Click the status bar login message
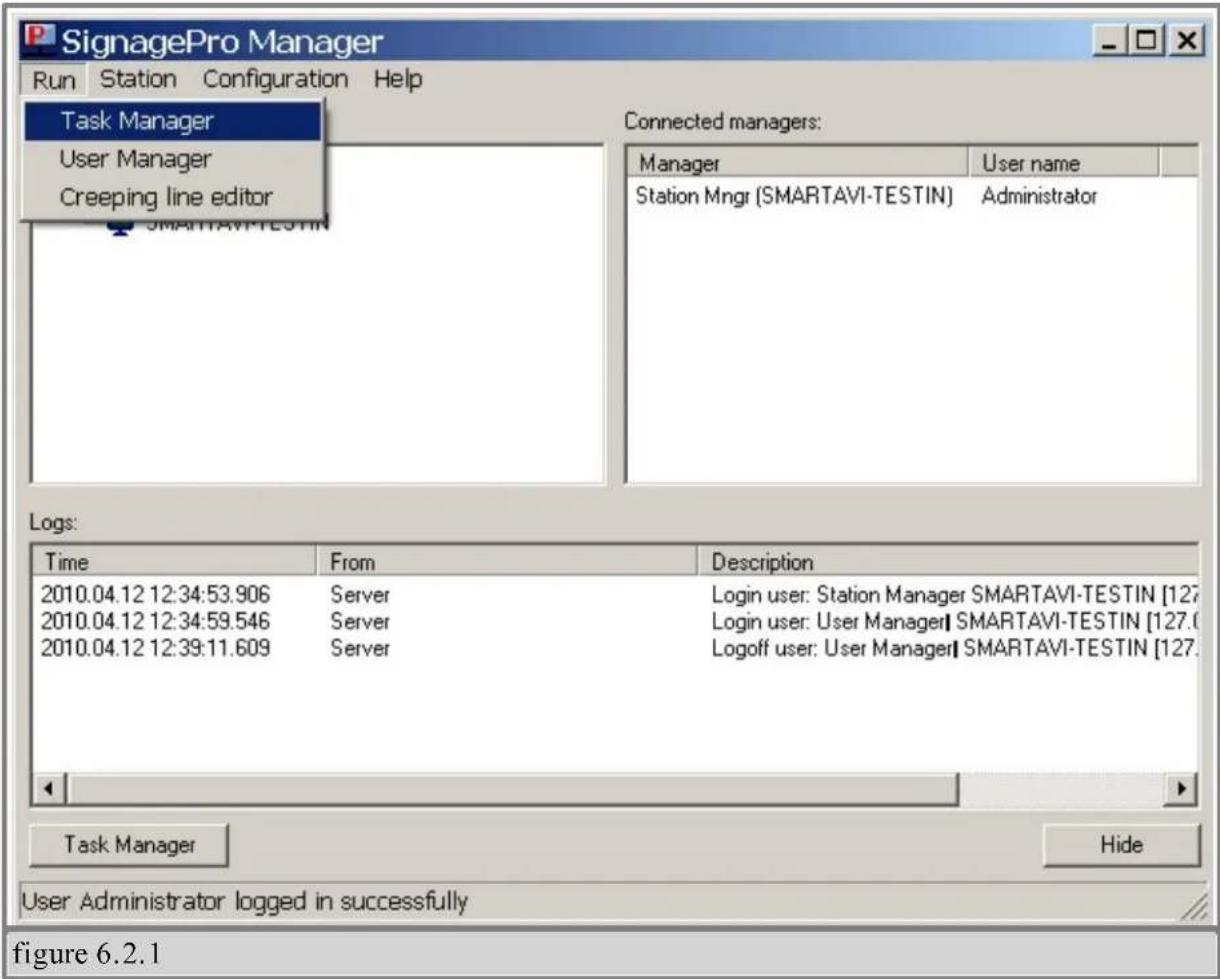The width and height of the screenshot is (1220, 979). [x=245, y=902]
